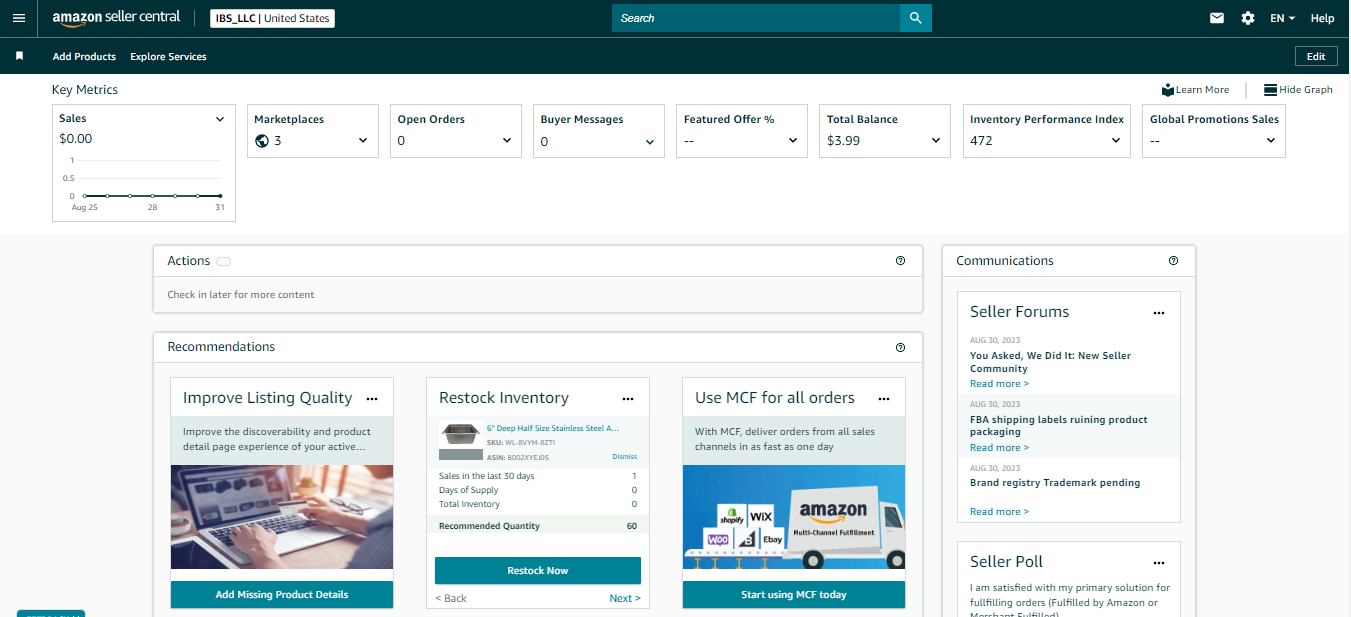Click the bookmark icon in favorites bar
Image resolution: width=1351 pixels, height=617 pixels.
(19, 56)
